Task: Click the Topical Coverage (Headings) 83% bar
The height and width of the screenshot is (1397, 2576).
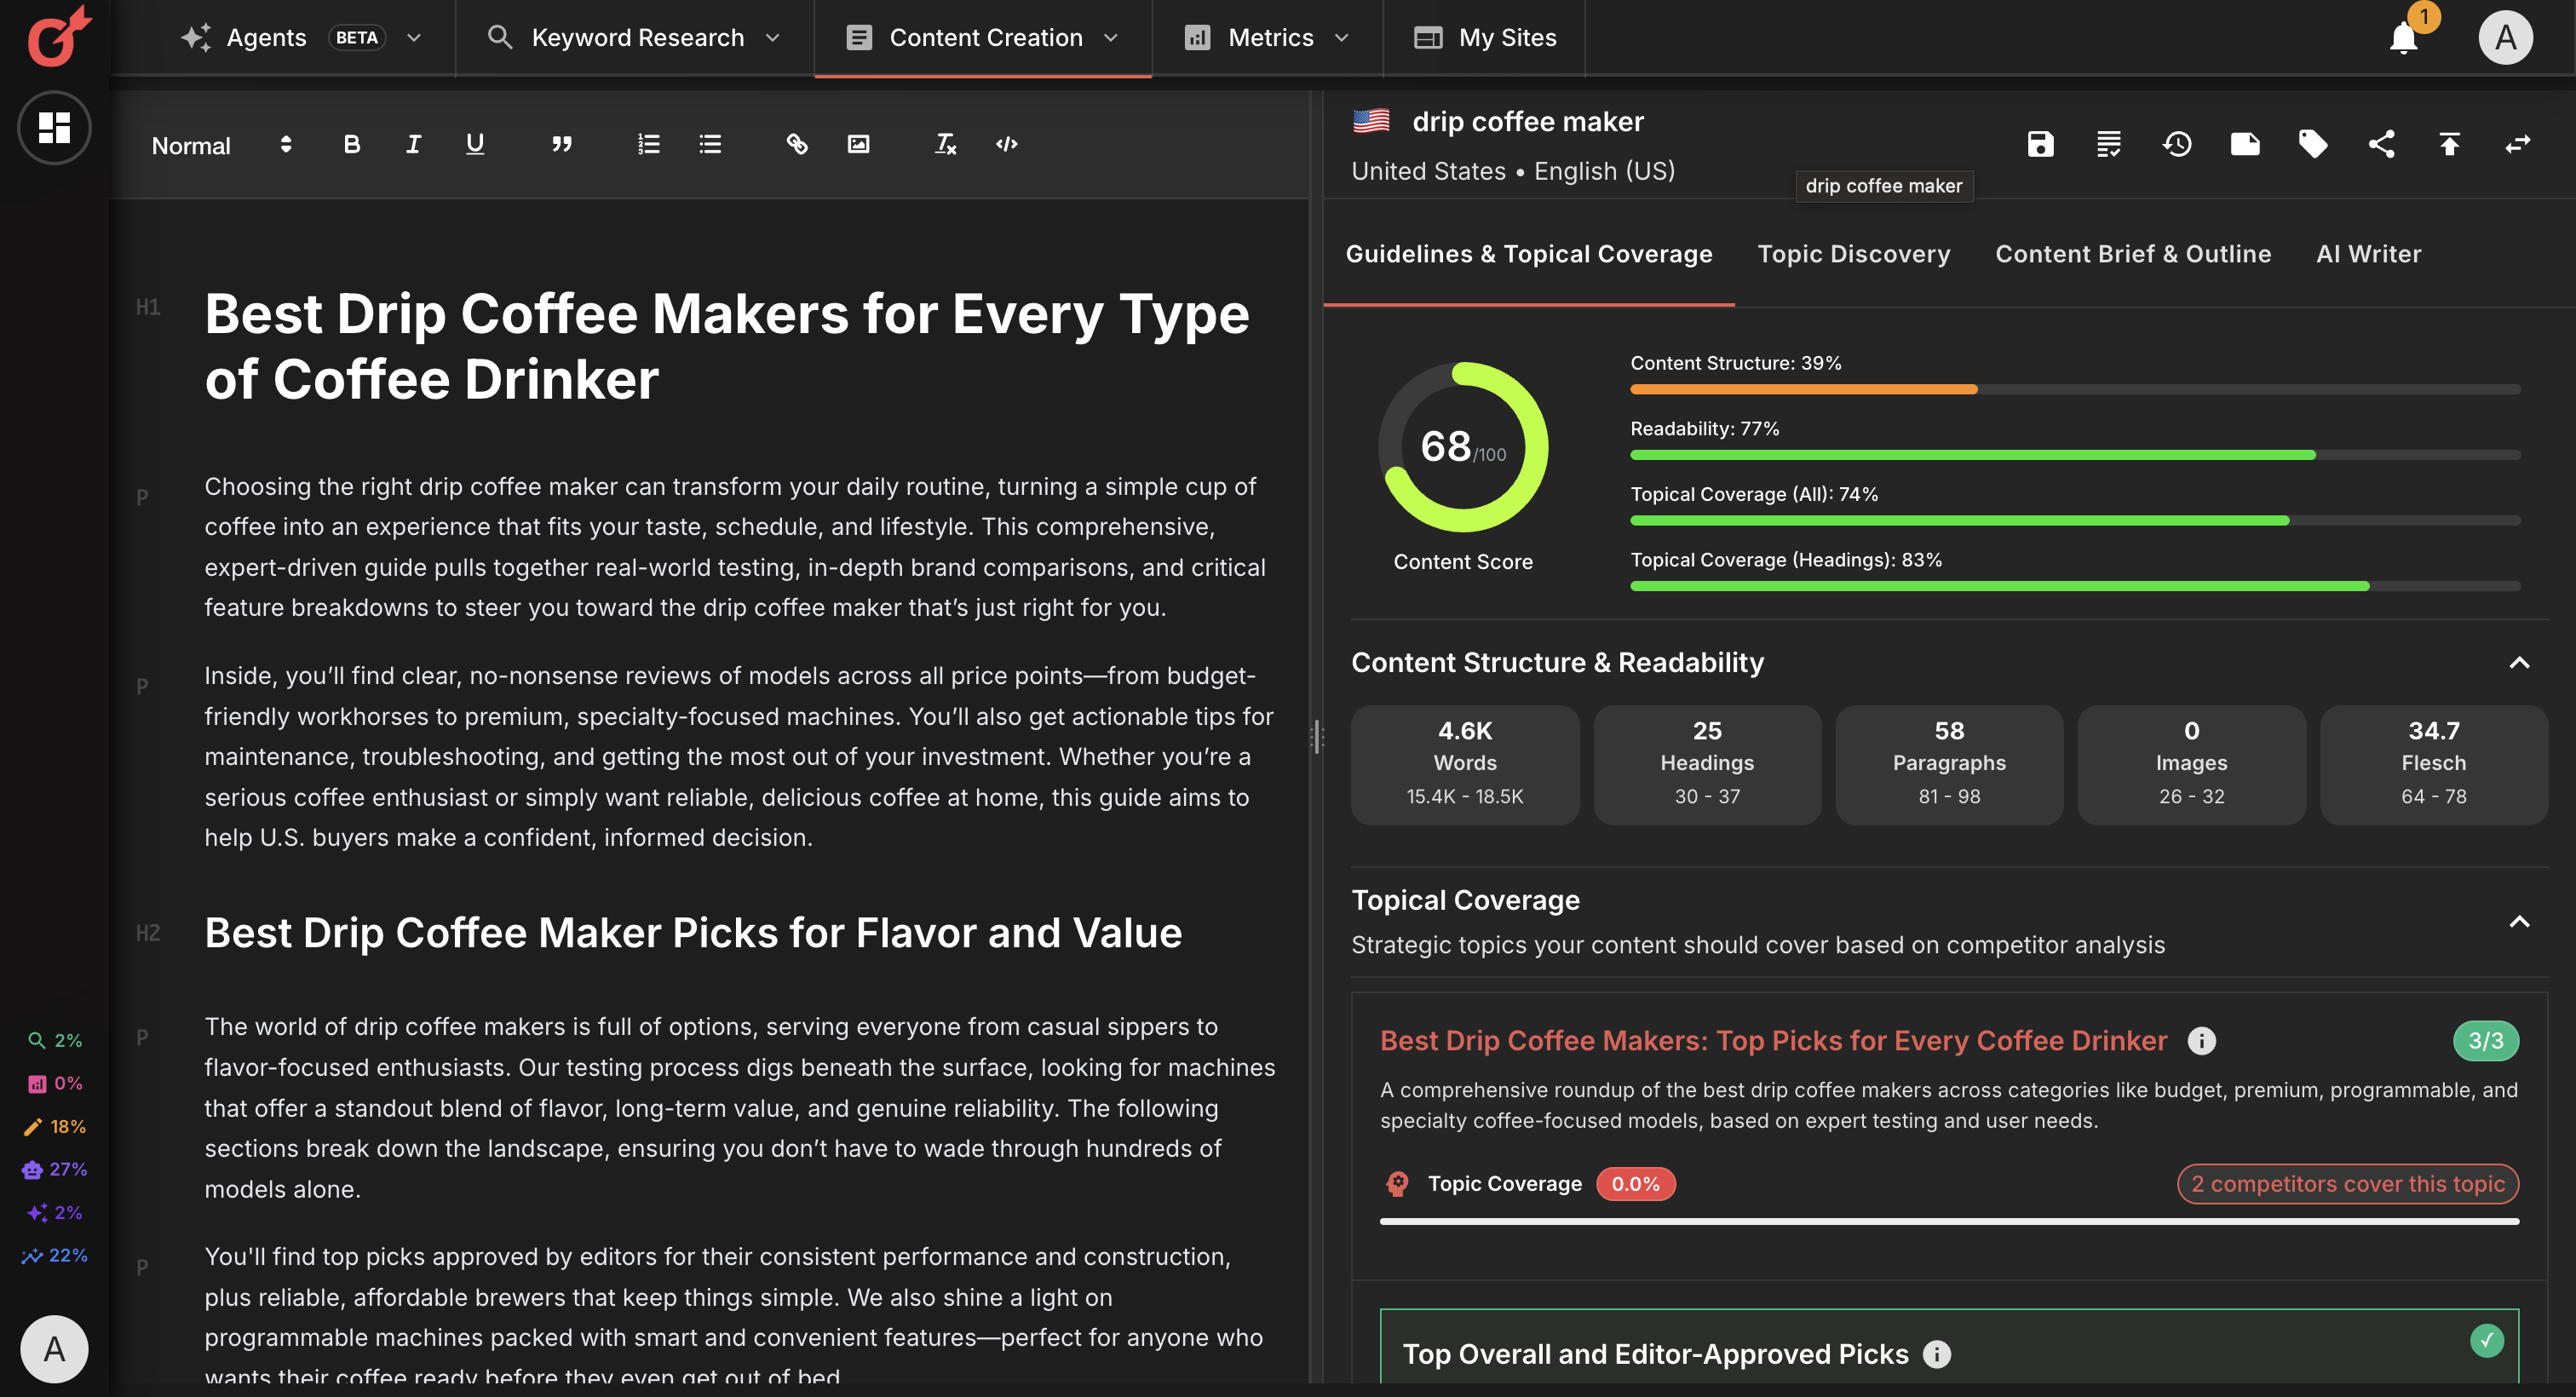Action: tap(2075, 586)
